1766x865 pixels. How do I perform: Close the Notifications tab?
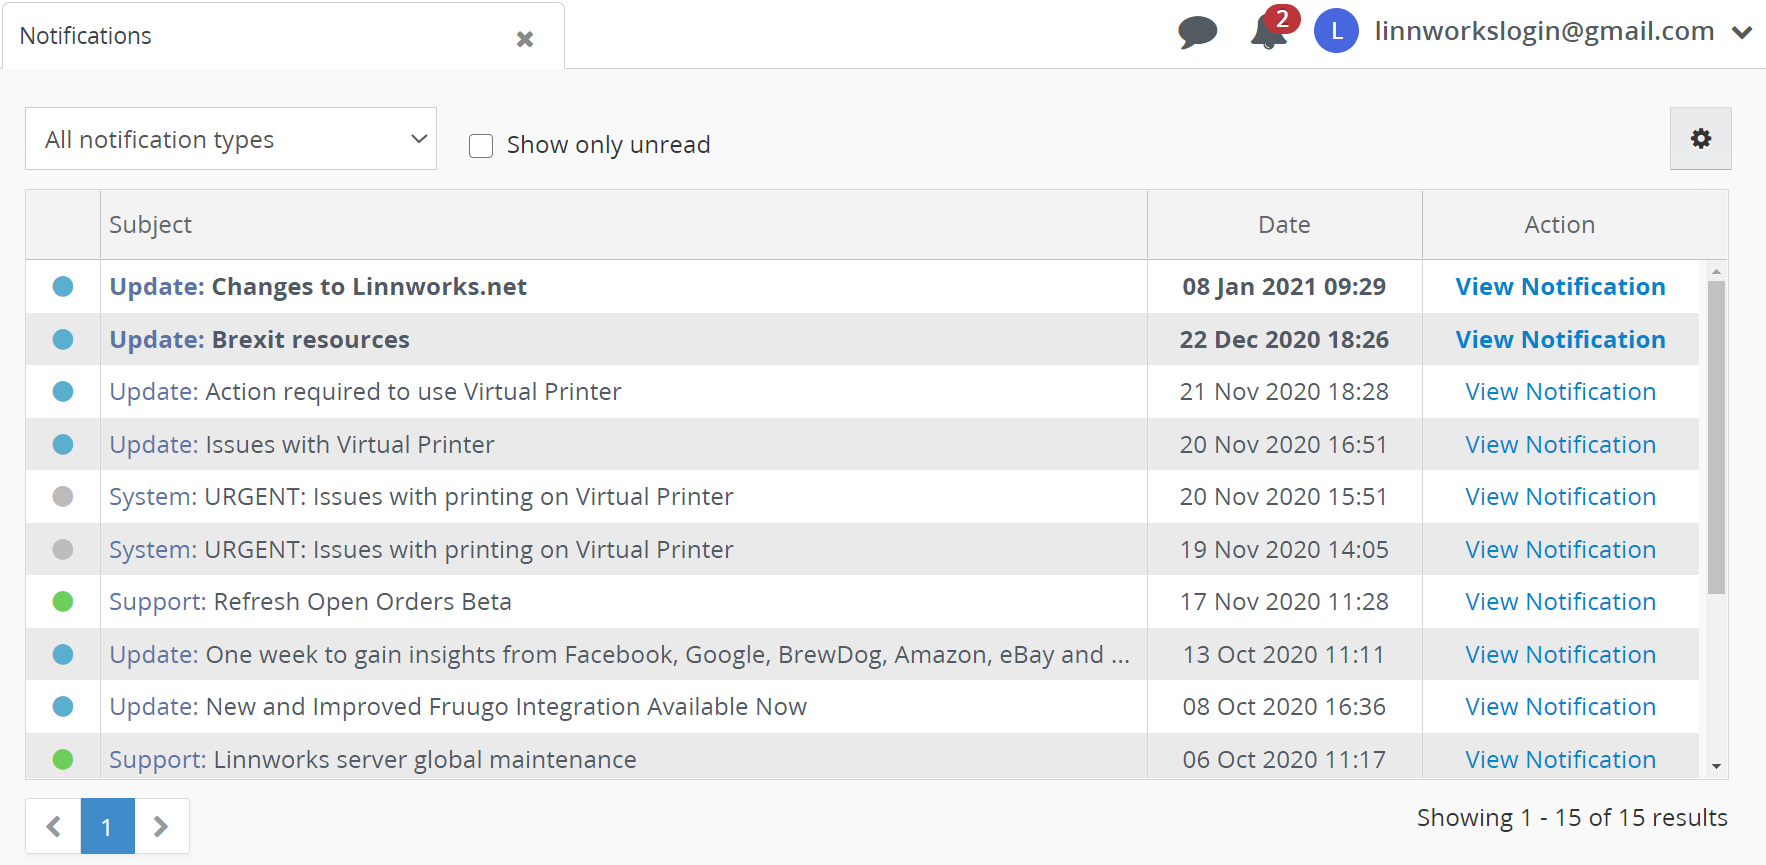[525, 39]
